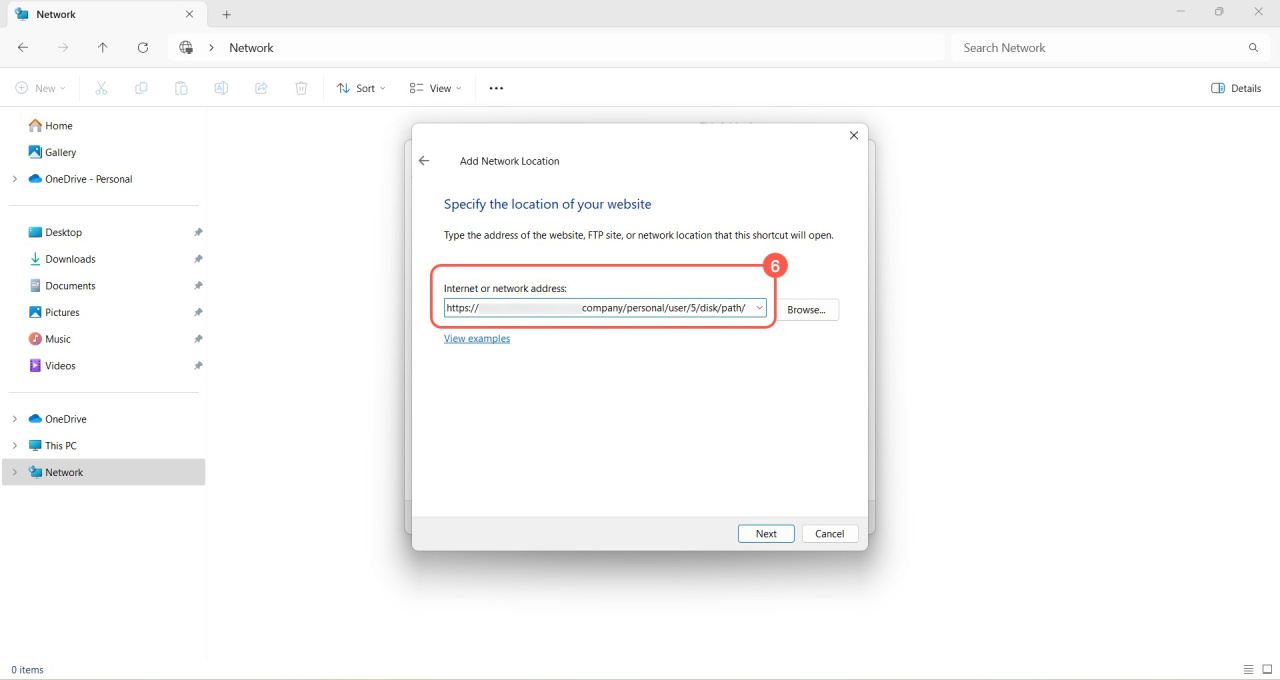The image size is (1280, 680).
Task: Switch to large thumbnails view in status bar
Action: (1267, 670)
